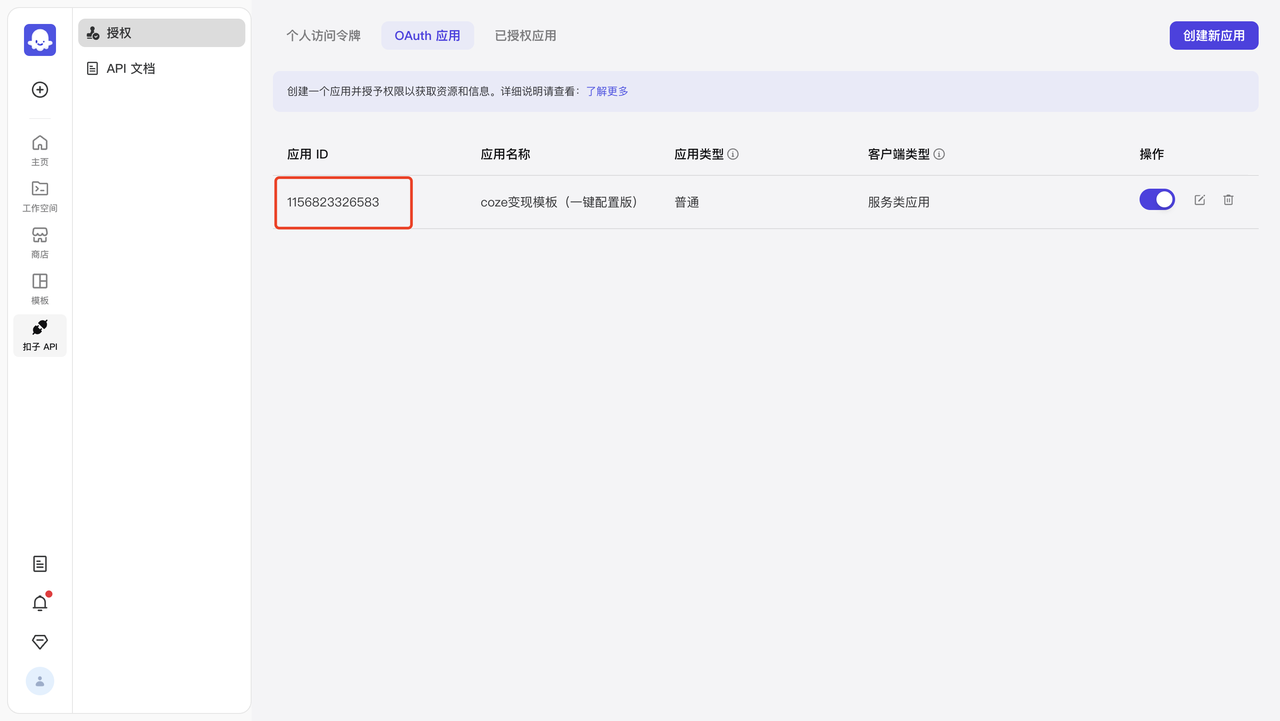Open API 文档 in the side menu

coord(162,69)
